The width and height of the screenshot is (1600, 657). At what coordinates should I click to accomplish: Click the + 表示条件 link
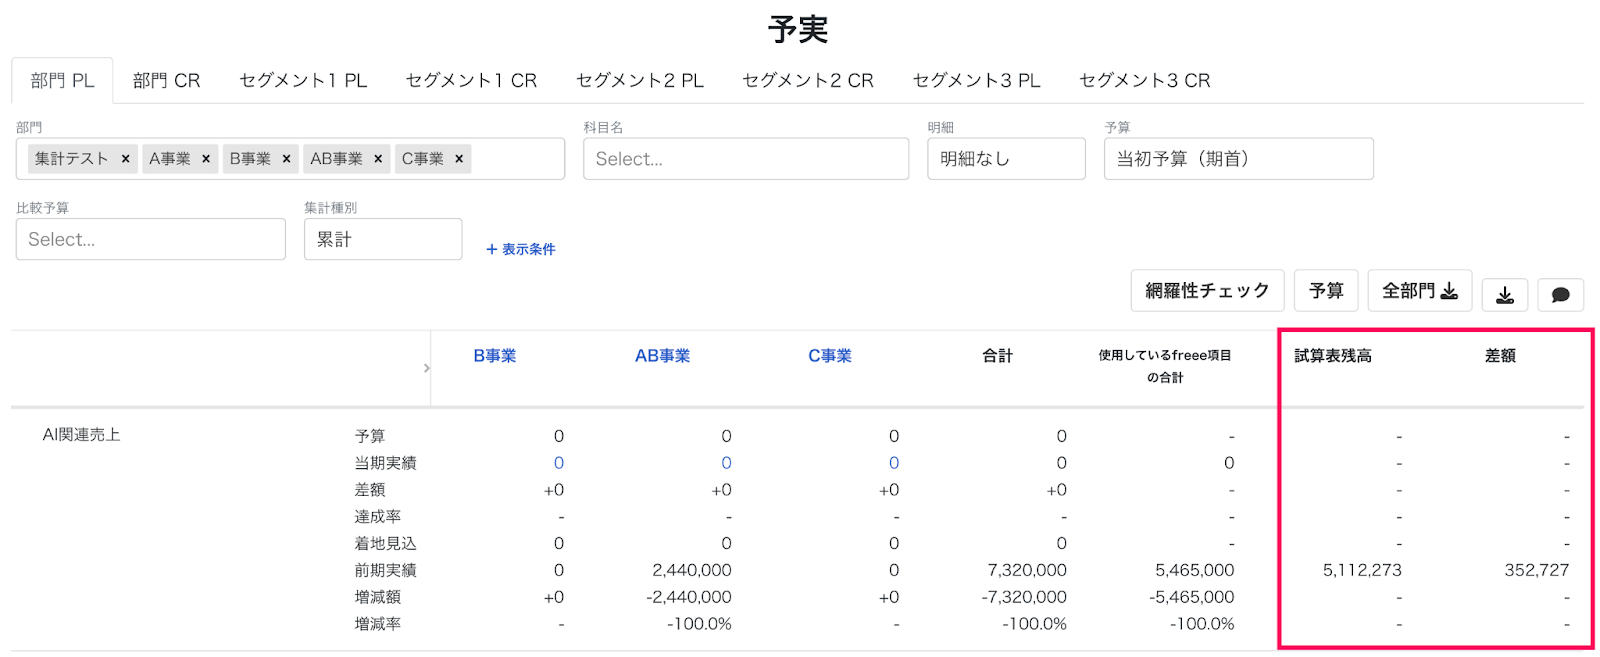(x=520, y=249)
